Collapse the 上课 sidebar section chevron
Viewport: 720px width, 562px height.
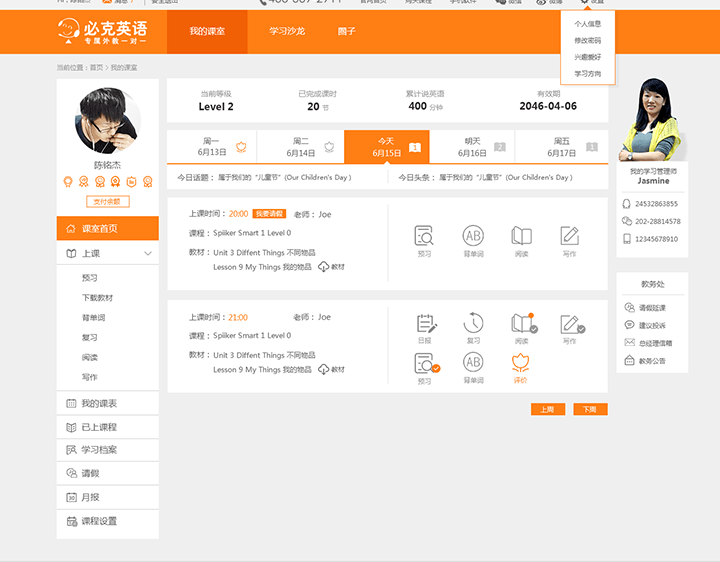148,254
